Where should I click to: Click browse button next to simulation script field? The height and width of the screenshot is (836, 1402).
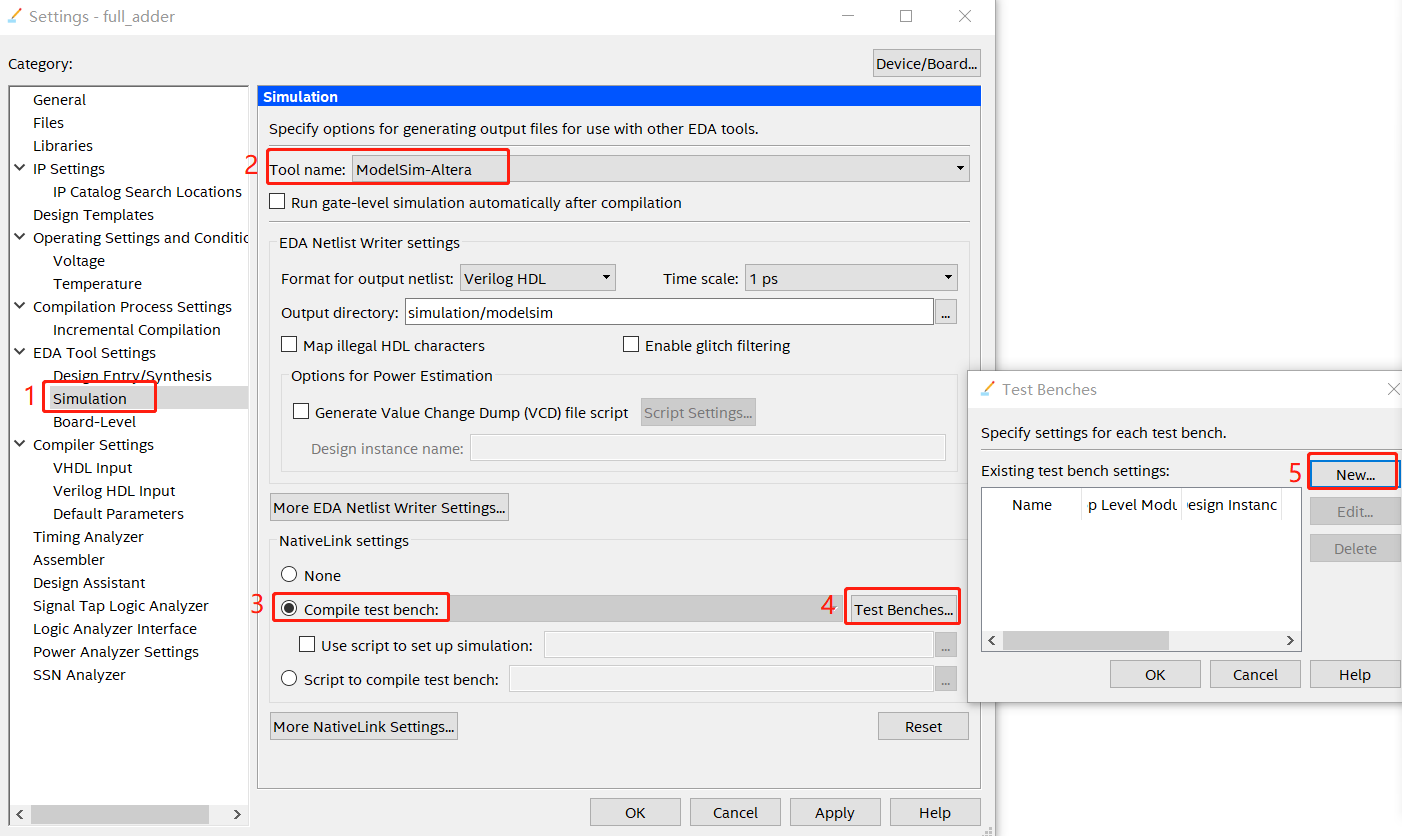[946, 646]
